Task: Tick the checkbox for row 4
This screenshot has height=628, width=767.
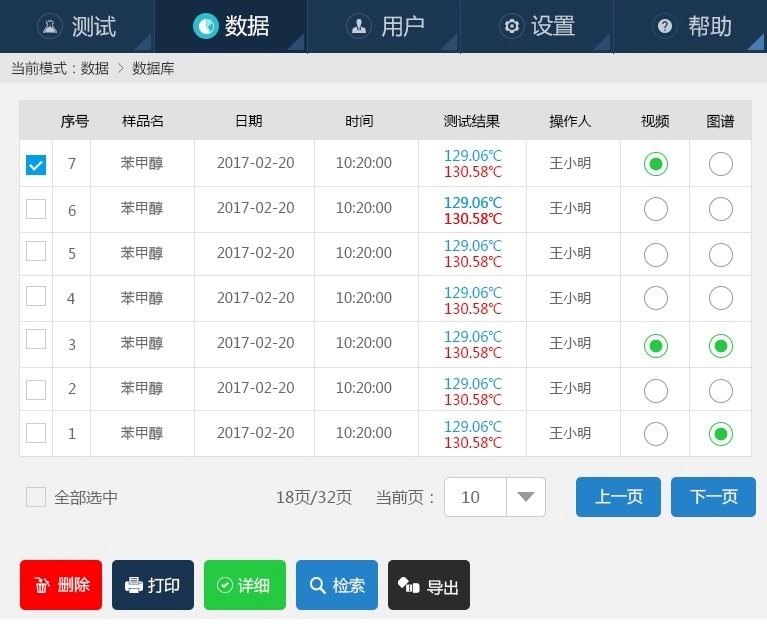Action: point(36,296)
